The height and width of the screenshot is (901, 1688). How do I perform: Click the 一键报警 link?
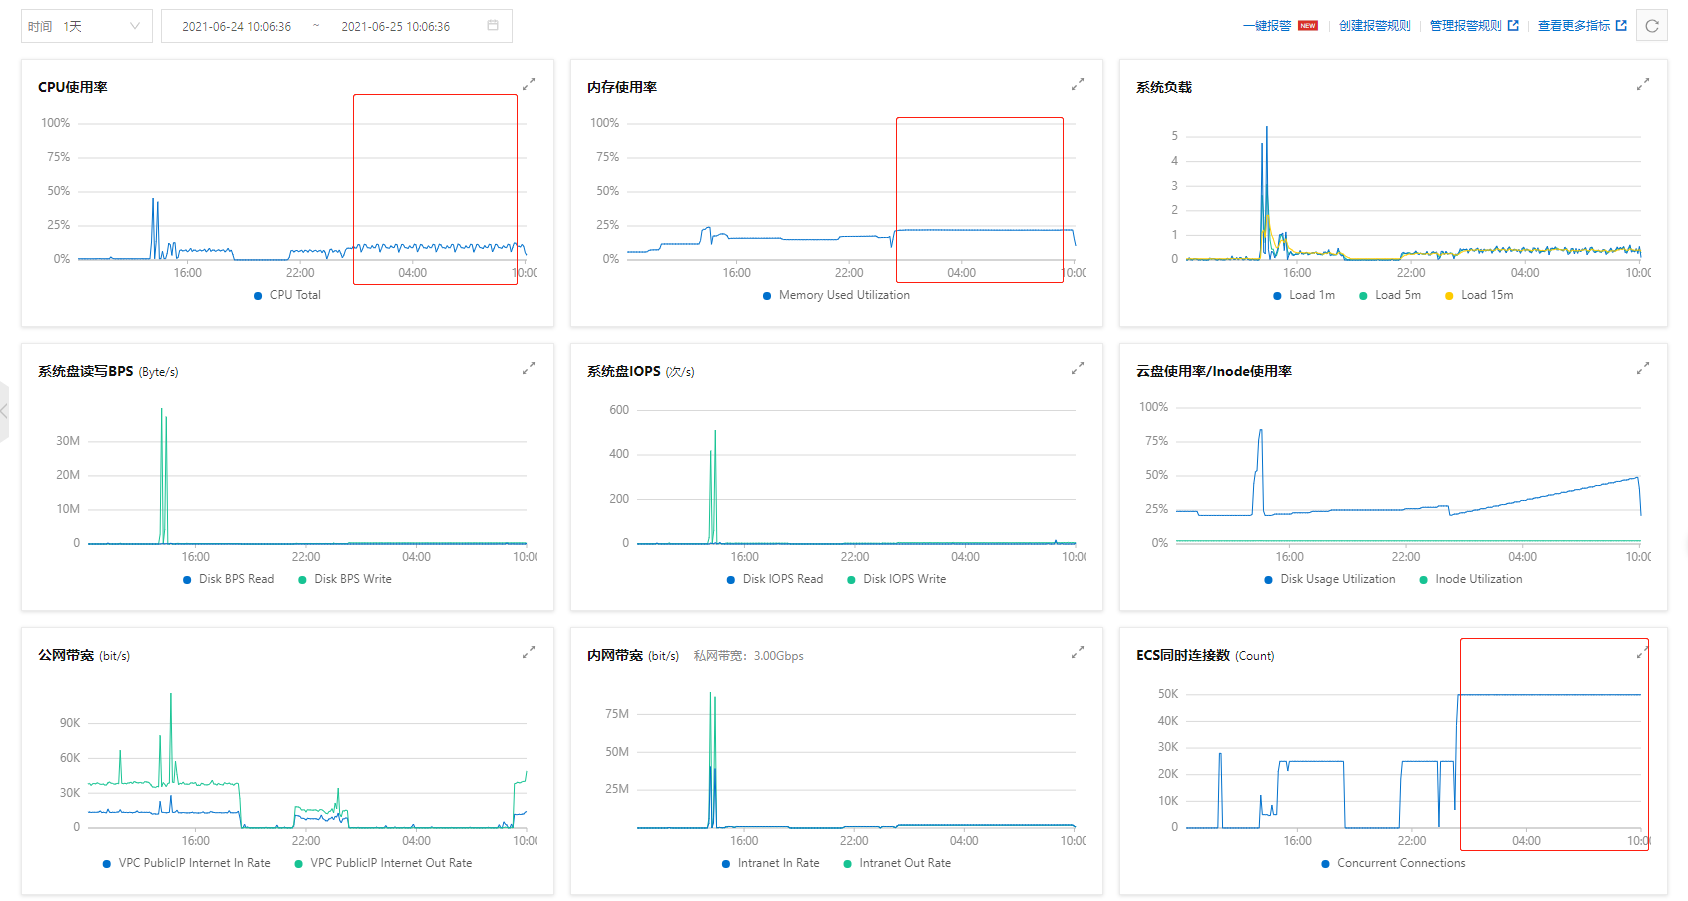pos(1267,26)
